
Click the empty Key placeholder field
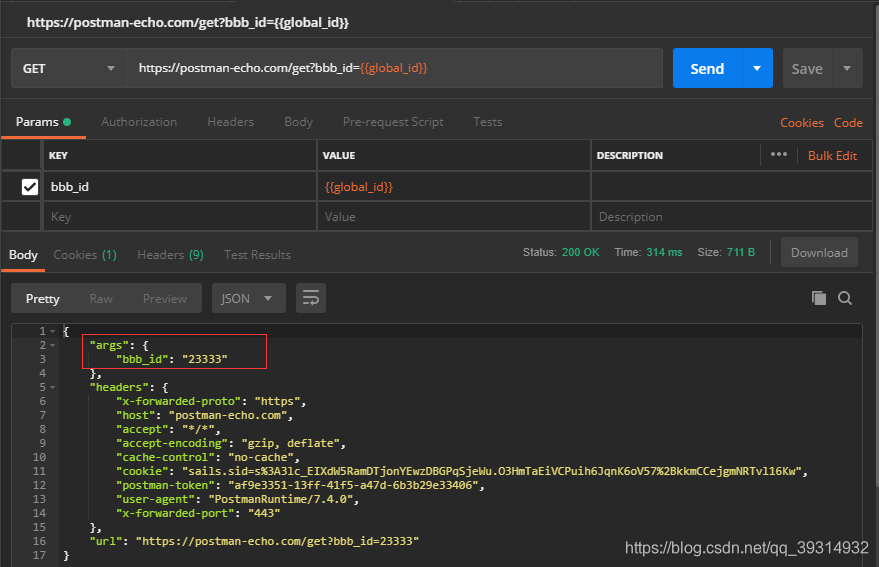180,216
